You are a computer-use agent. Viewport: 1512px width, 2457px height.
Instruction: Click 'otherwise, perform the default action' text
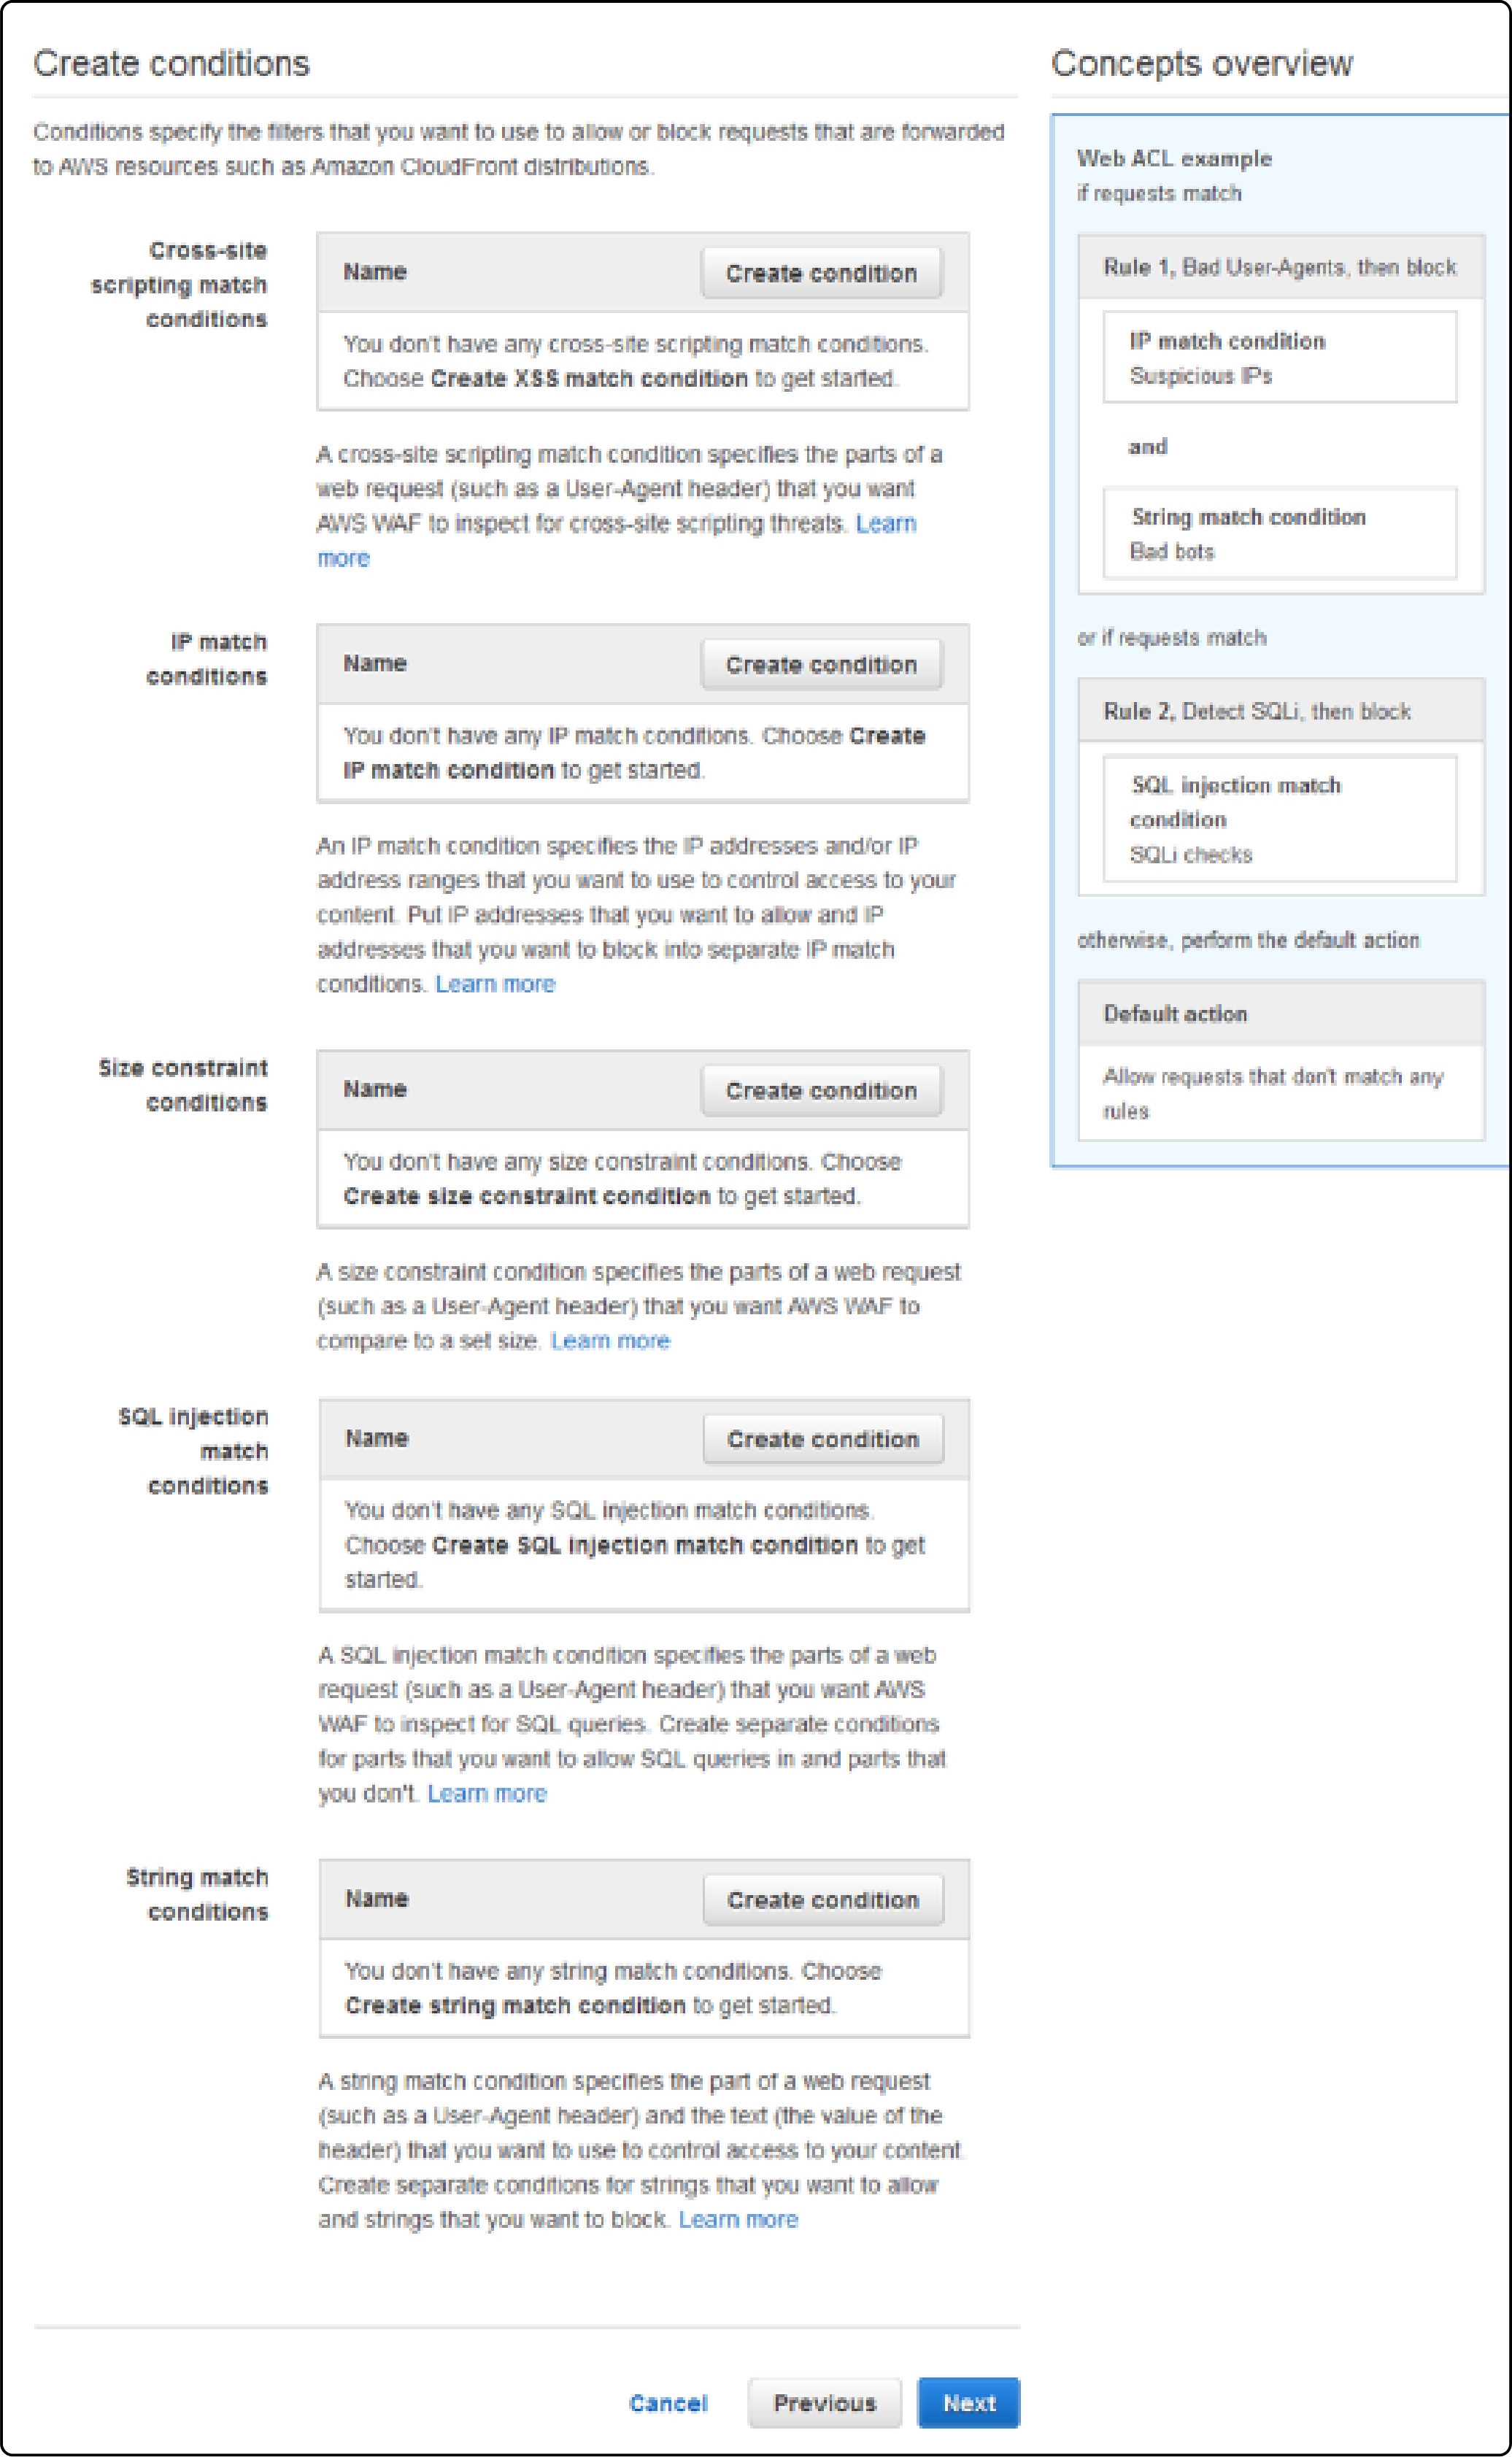tap(1248, 941)
